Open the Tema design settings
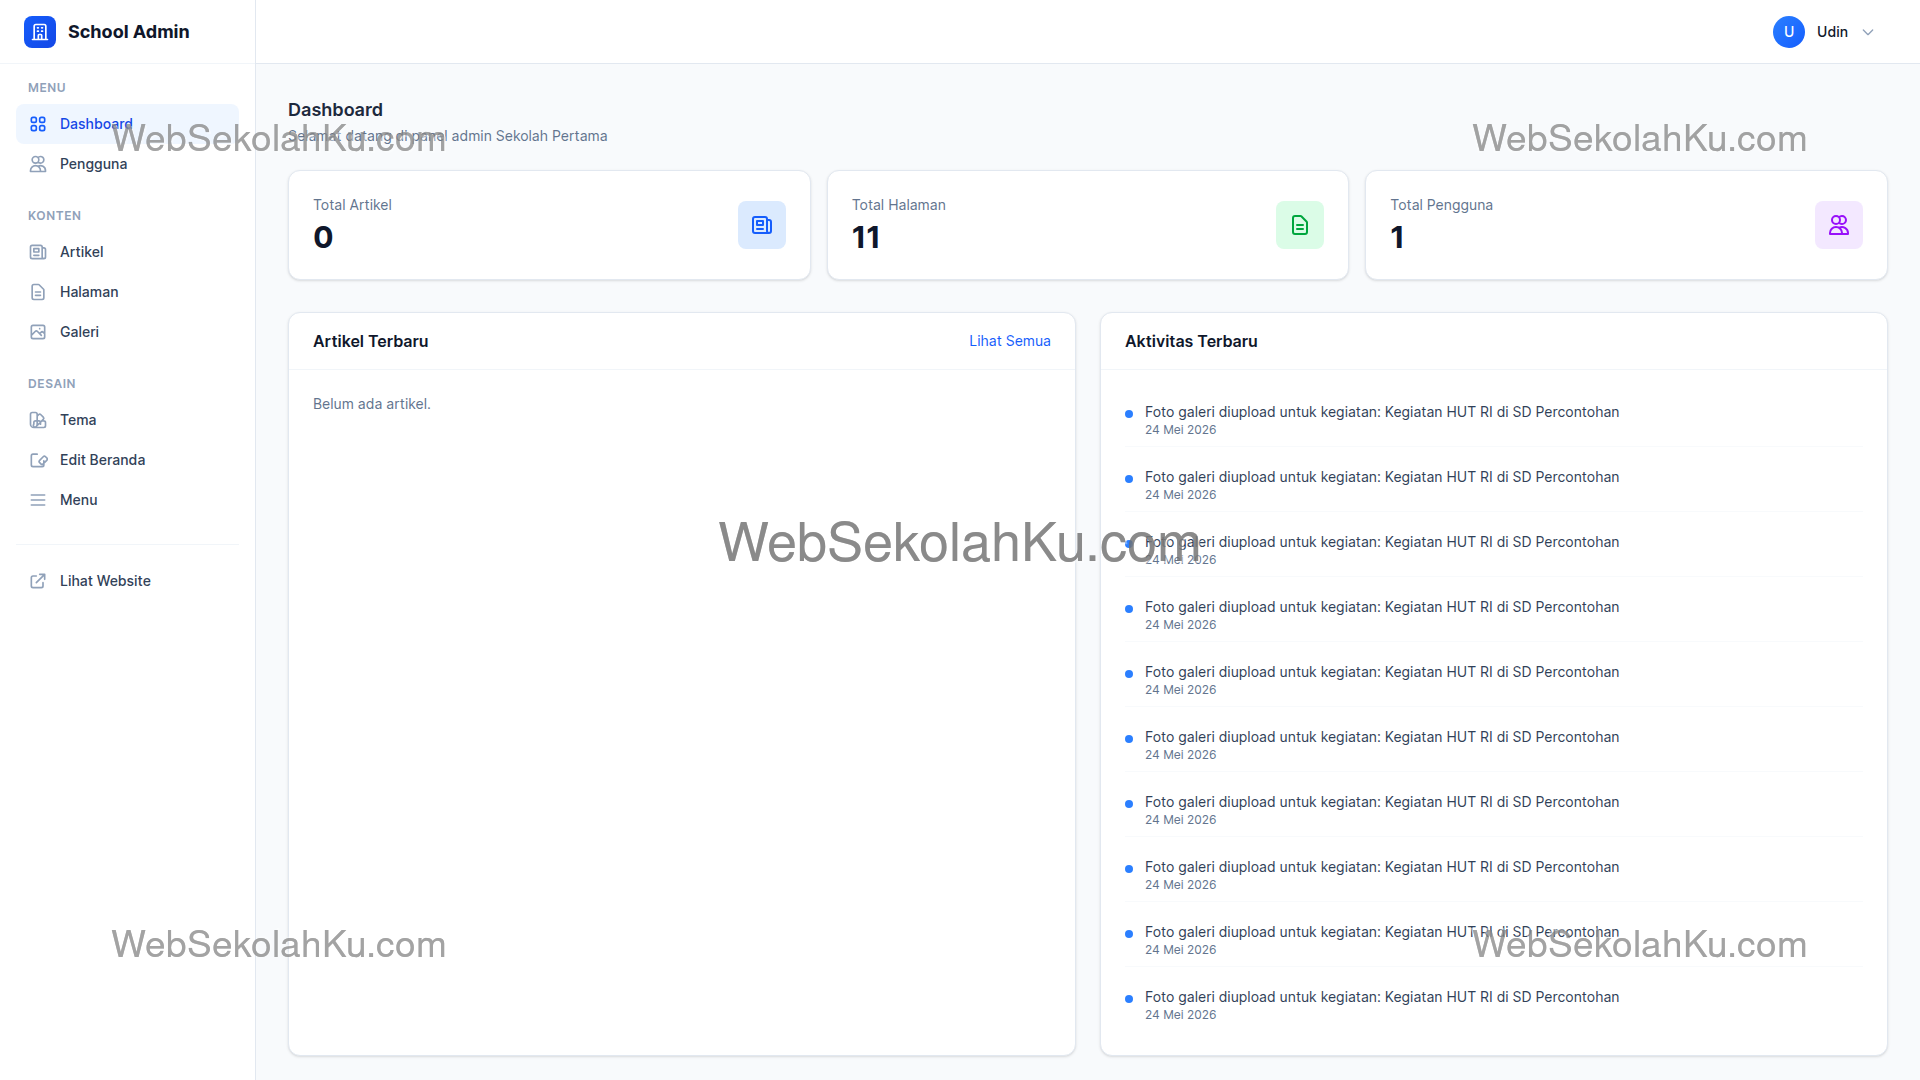 click(128, 420)
